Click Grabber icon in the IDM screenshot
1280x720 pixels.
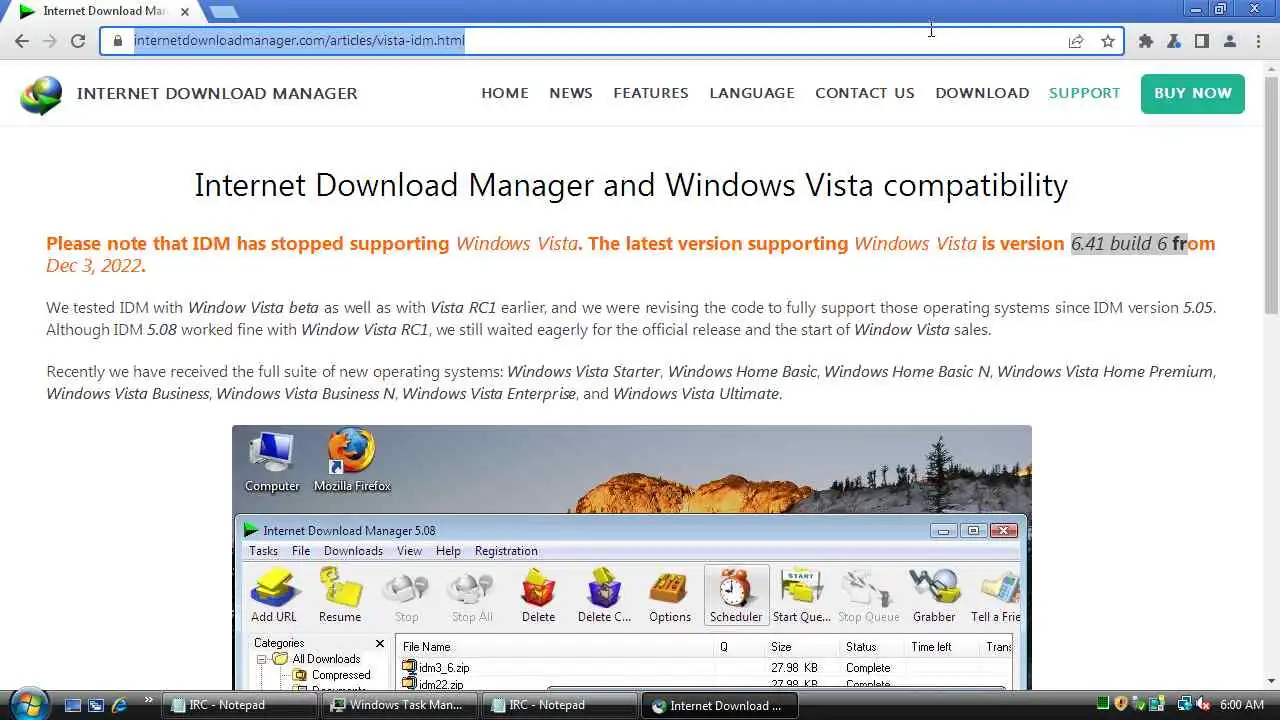click(x=934, y=595)
